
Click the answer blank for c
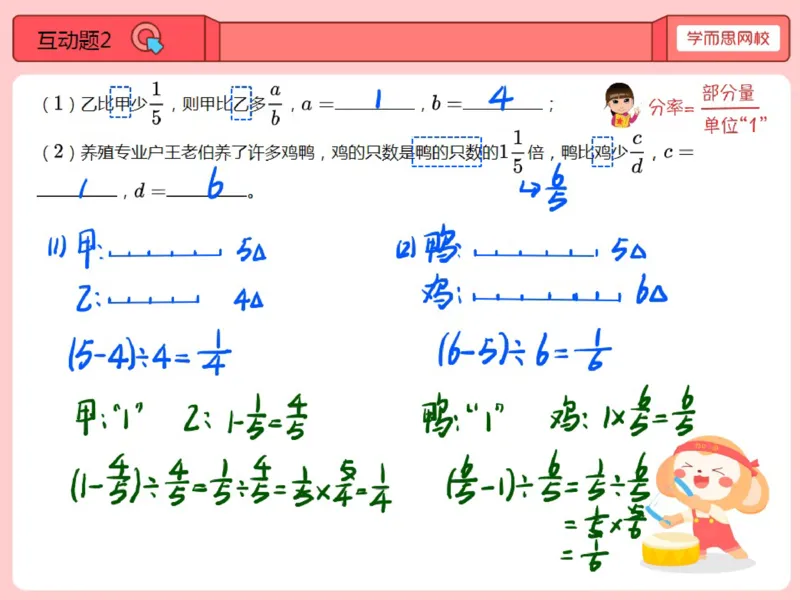pyautogui.click(x=77, y=189)
